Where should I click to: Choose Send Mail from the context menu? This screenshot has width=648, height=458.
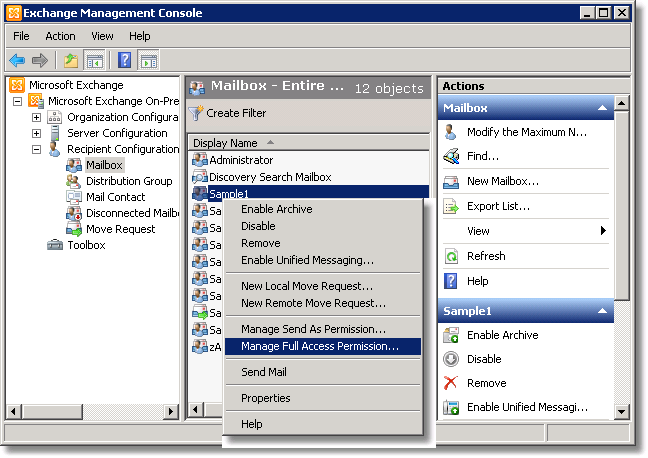pyautogui.click(x=323, y=372)
